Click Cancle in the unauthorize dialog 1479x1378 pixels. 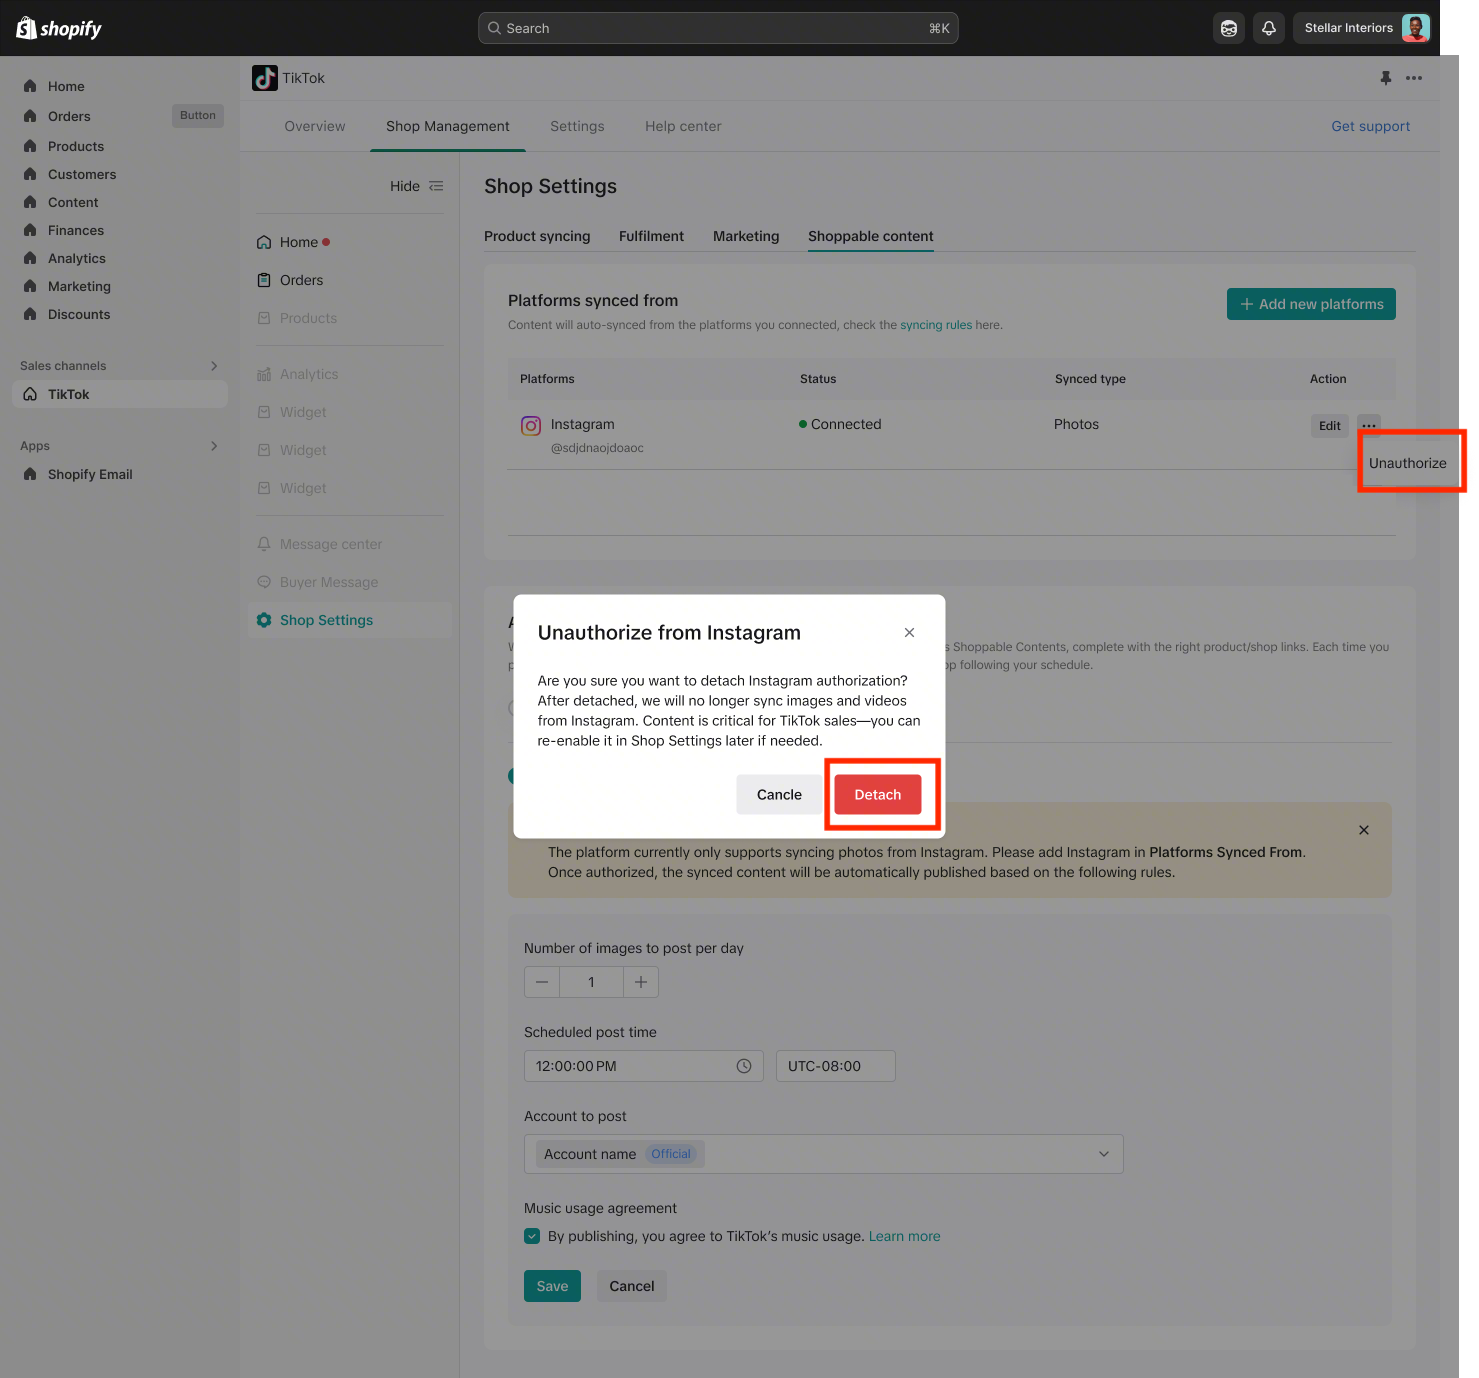[779, 795]
